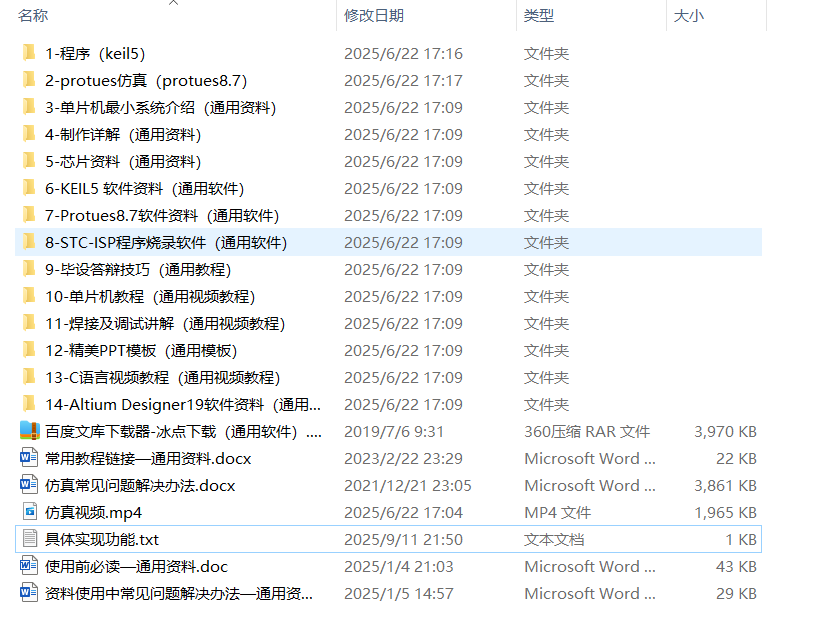Select name 7-Protues8.7软件资料 (通用软件)
The height and width of the screenshot is (636, 816).
pos(162,216)
